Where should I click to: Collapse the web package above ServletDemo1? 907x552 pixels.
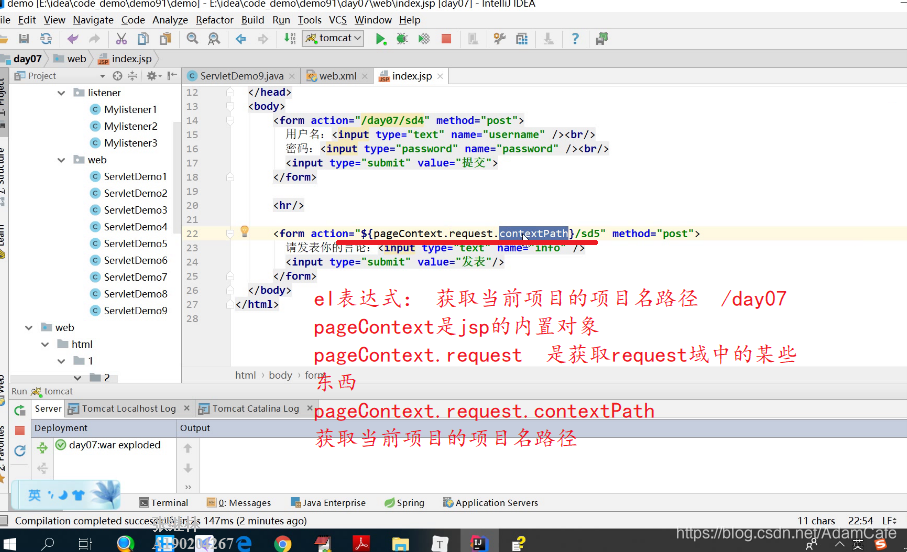(x=61, y=160)
